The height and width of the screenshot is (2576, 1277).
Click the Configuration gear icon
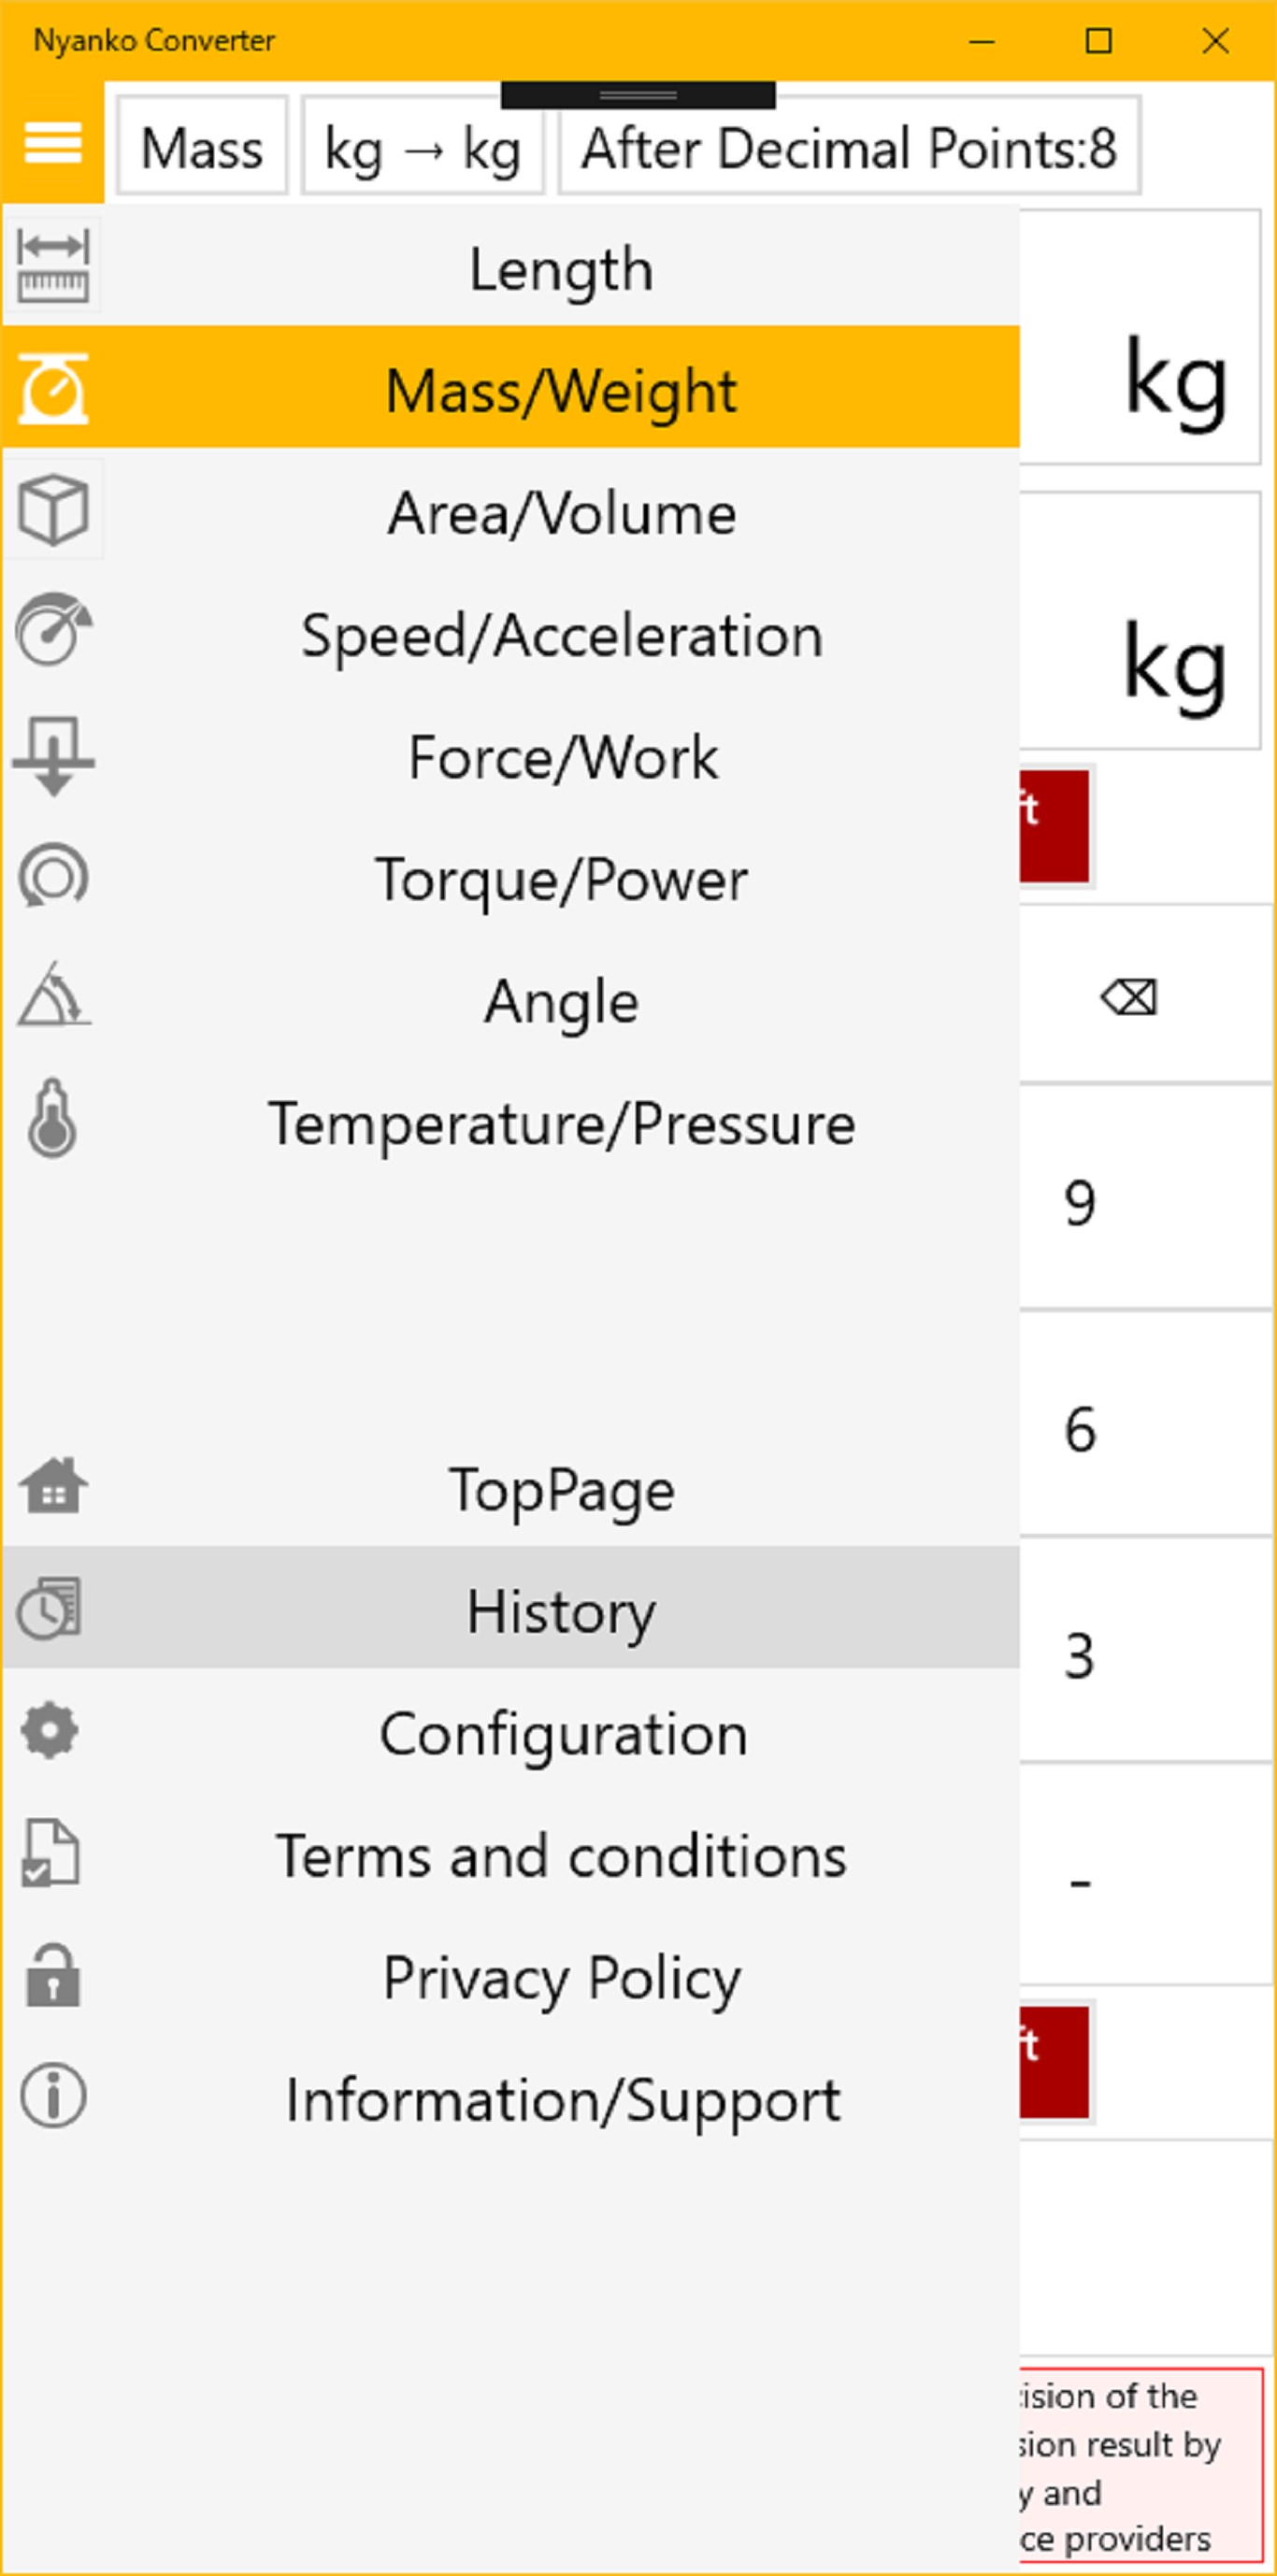pyautogui.click(x=50, y=1732)
